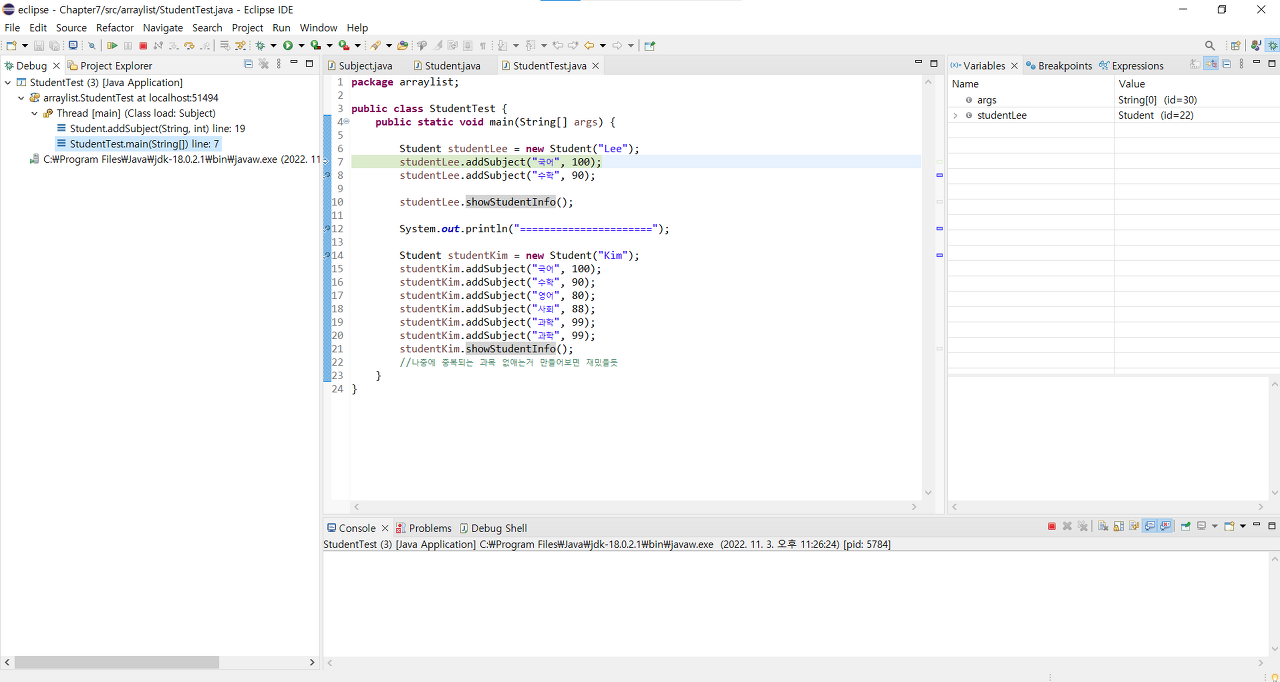This screenshot has height=682, width=1280.
Task: Click the Resume debug toolbar icon
Action: pos(112,45)
